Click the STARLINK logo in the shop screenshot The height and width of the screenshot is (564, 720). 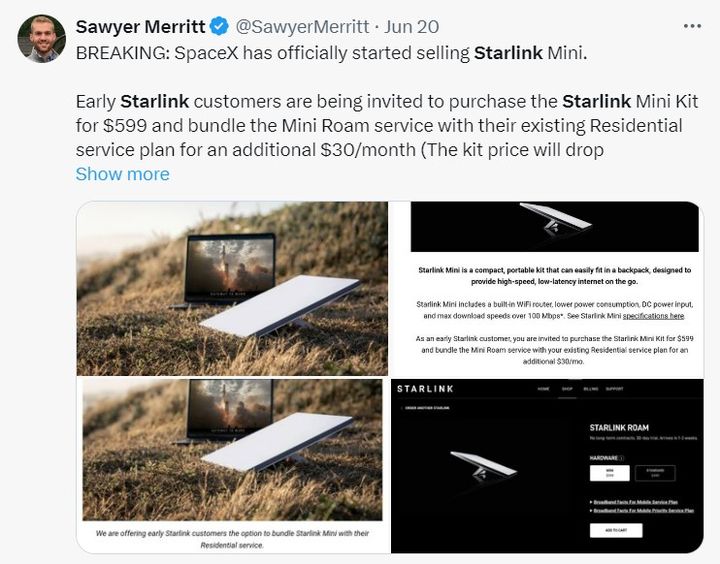pos(427,388)
